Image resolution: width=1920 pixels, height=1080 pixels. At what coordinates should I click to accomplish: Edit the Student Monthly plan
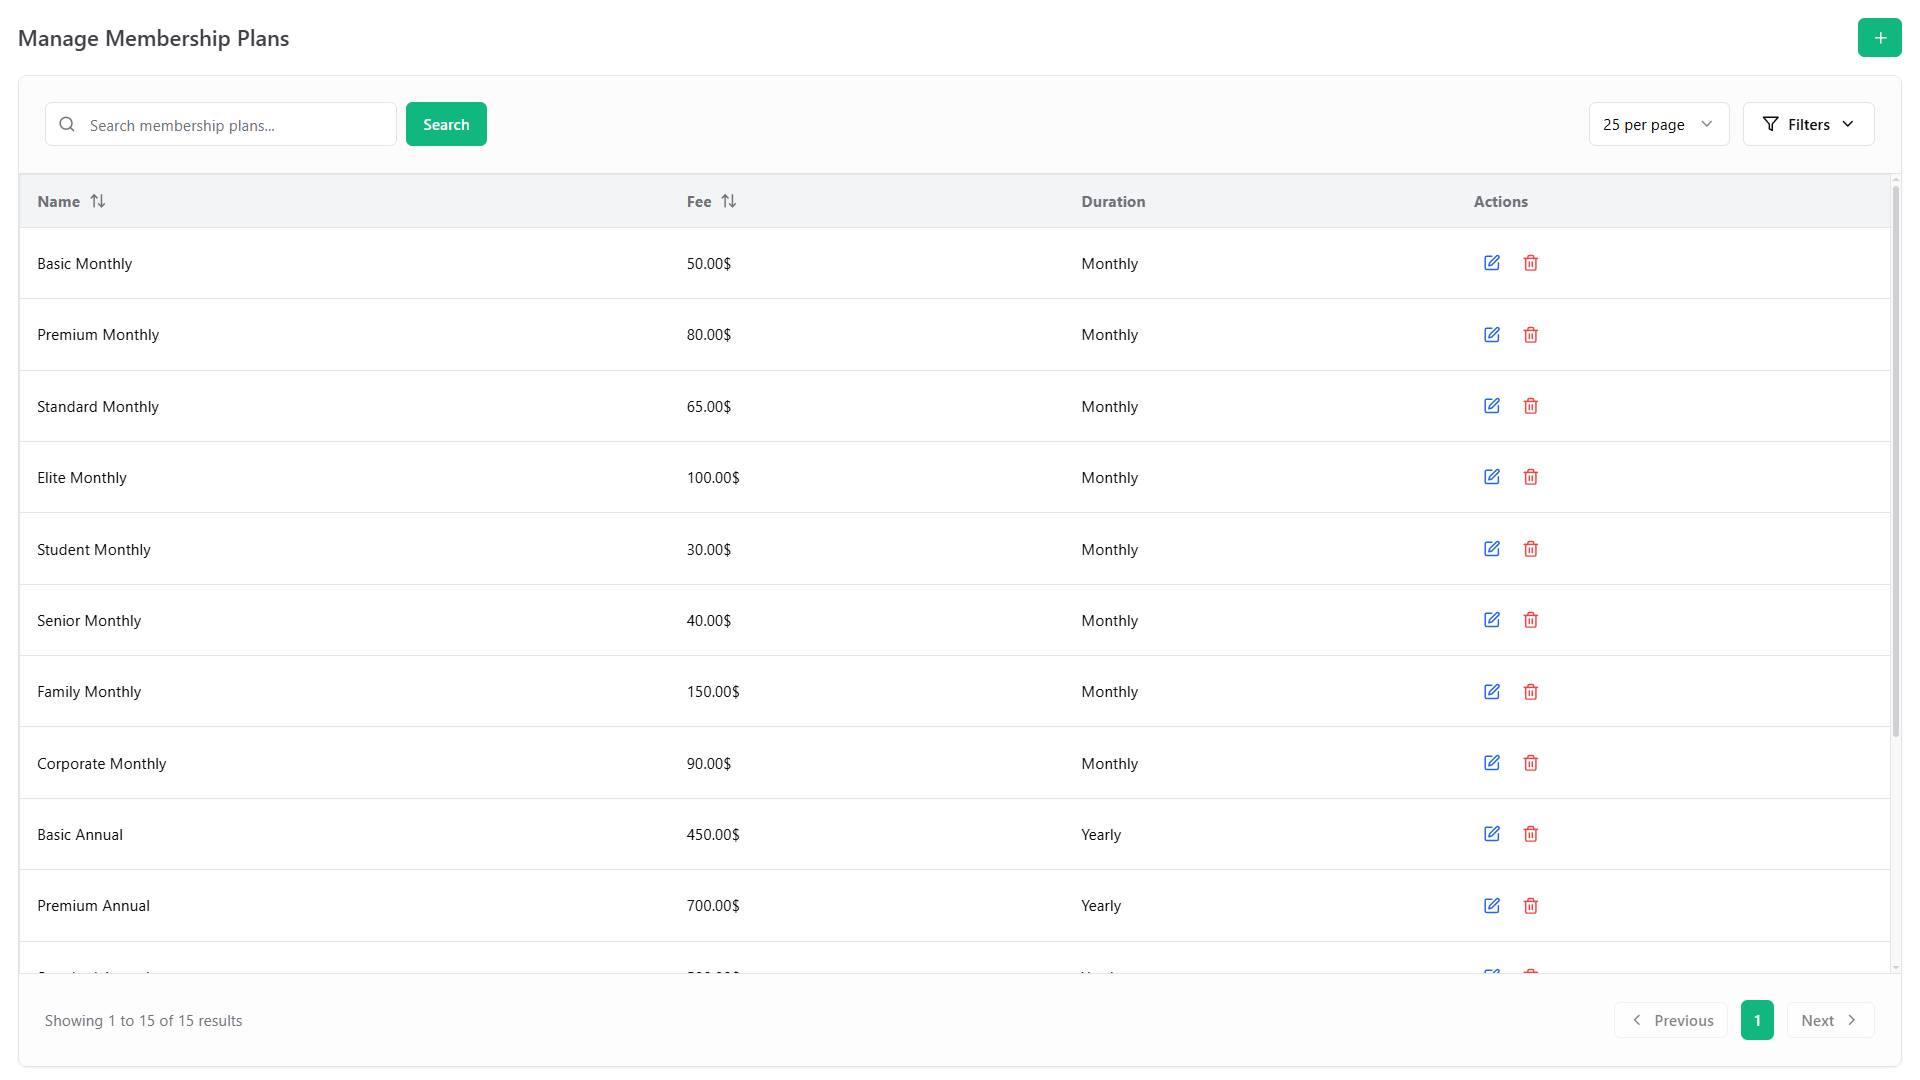[1492, 549]
